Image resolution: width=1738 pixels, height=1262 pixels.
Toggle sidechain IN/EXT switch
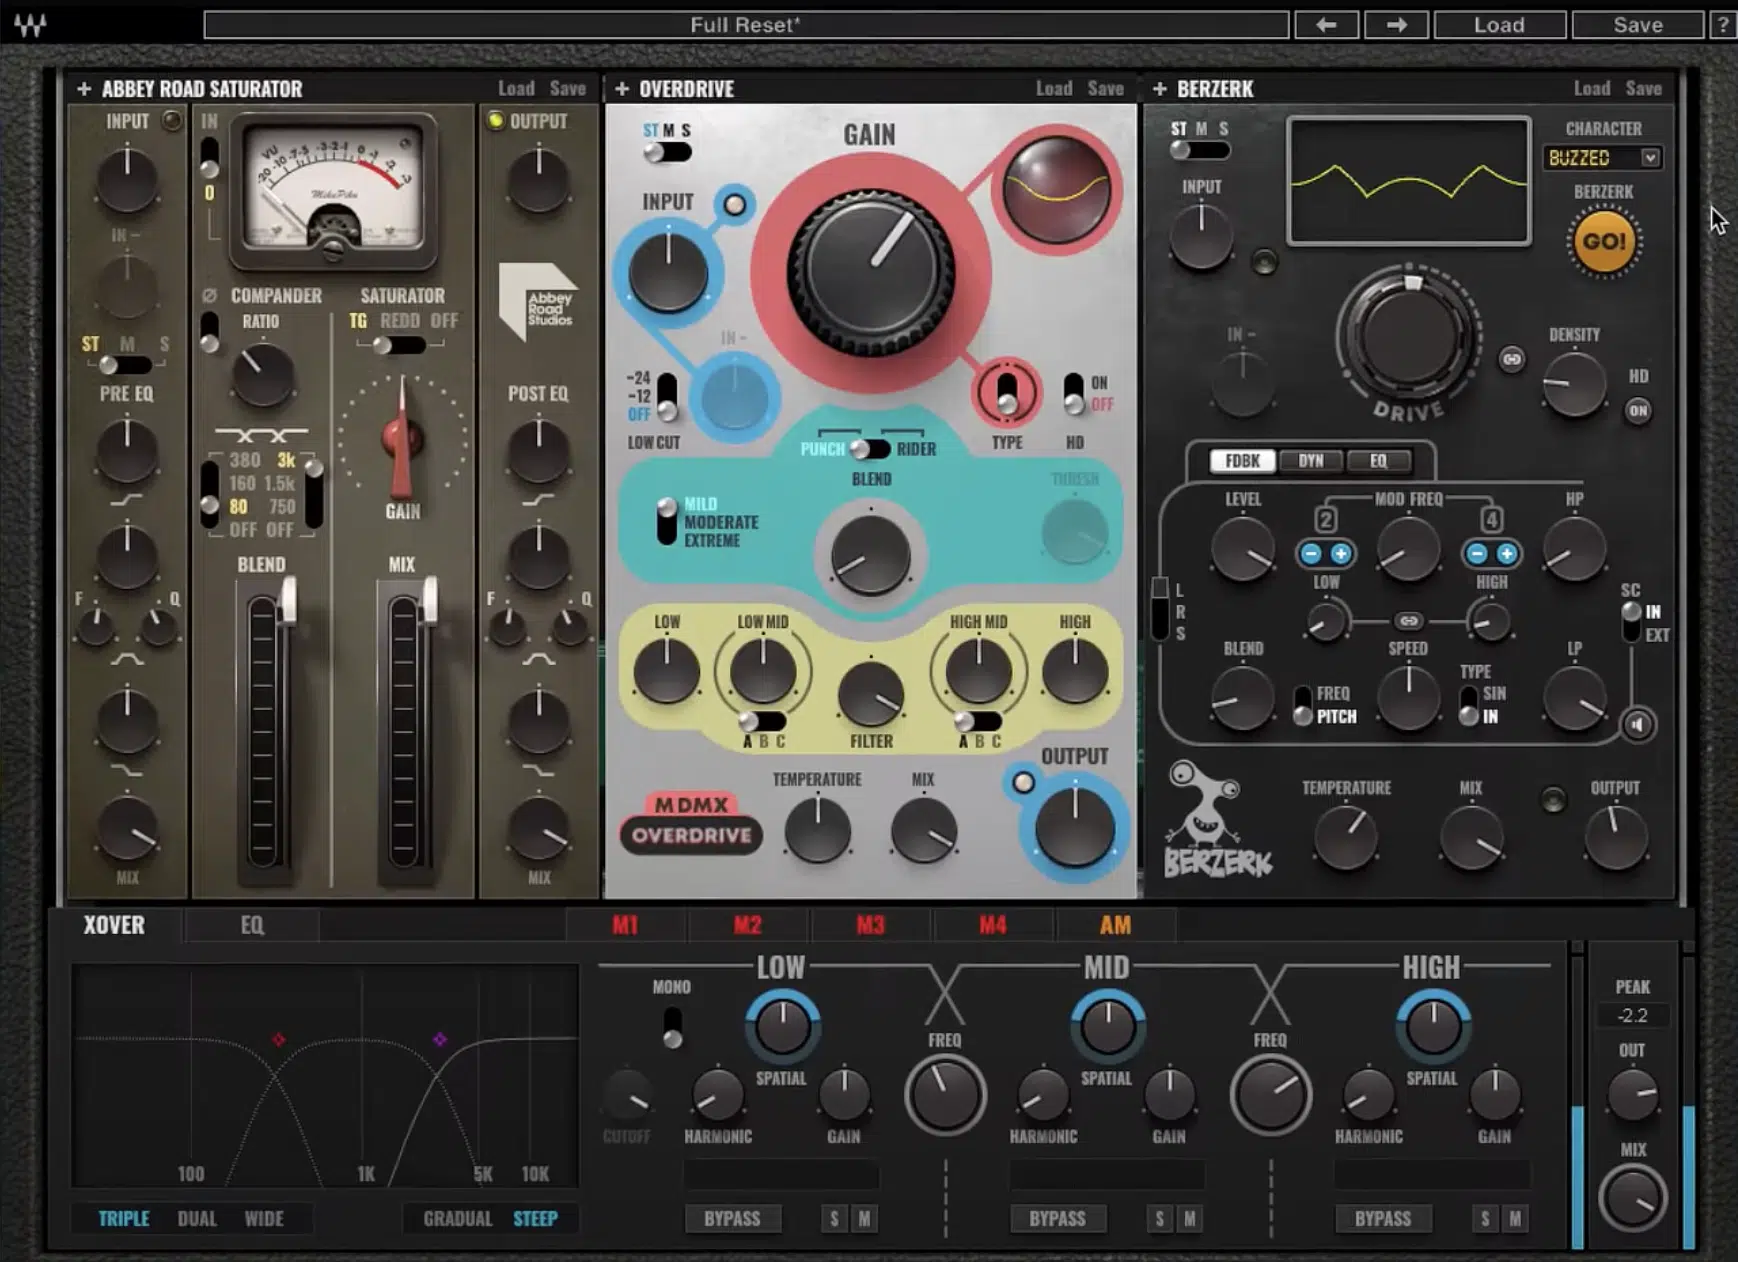1631,622
